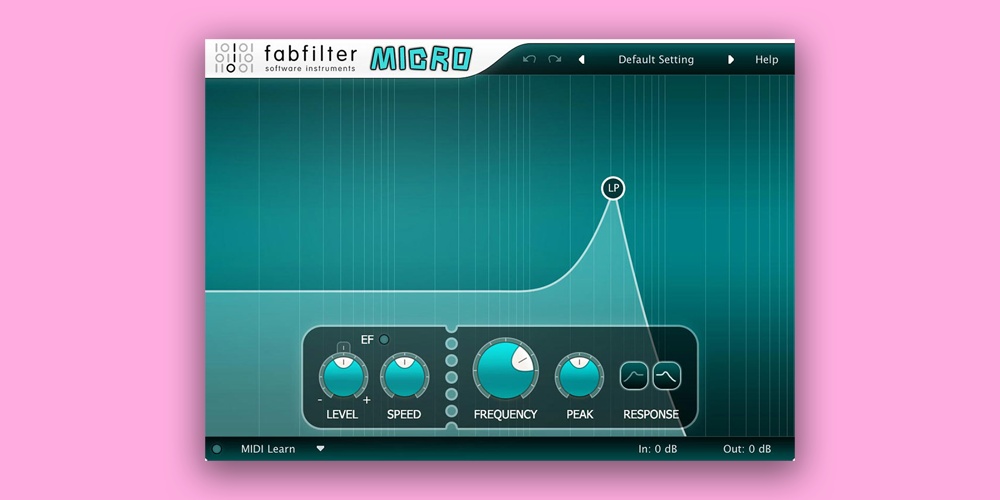Go to the next preset
The height and width of the screenshot is (500, 1000).
731,60
